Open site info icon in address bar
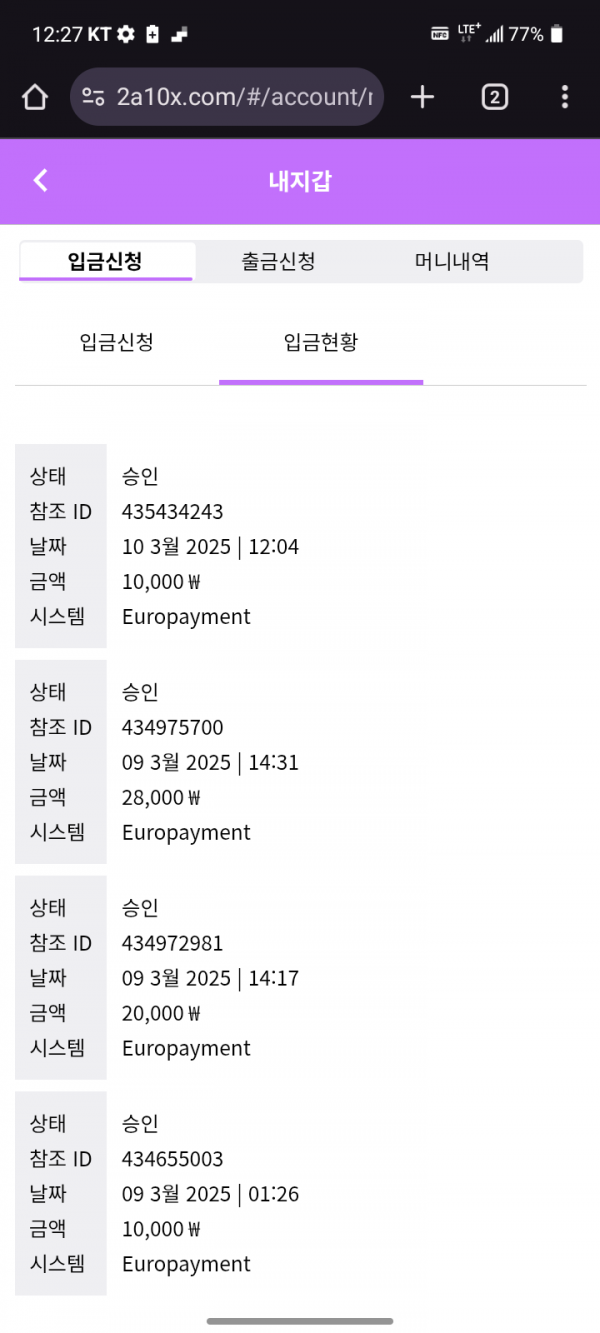The width and height of the screenshot is (600, 1333). (93, 97)
